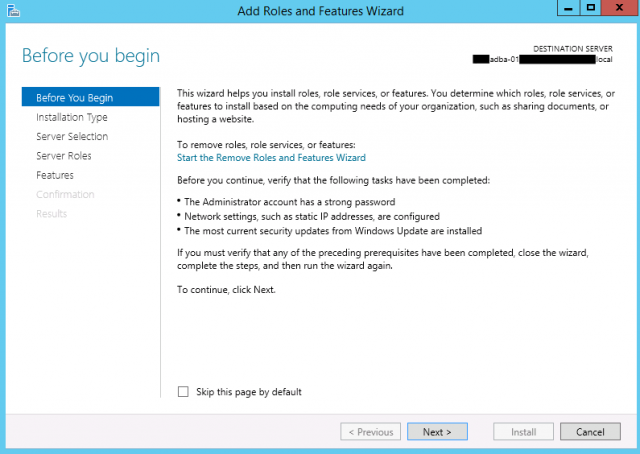Click the Destination Server name text
This screenshot has width=640, height=454.
[x=542, y=60]
